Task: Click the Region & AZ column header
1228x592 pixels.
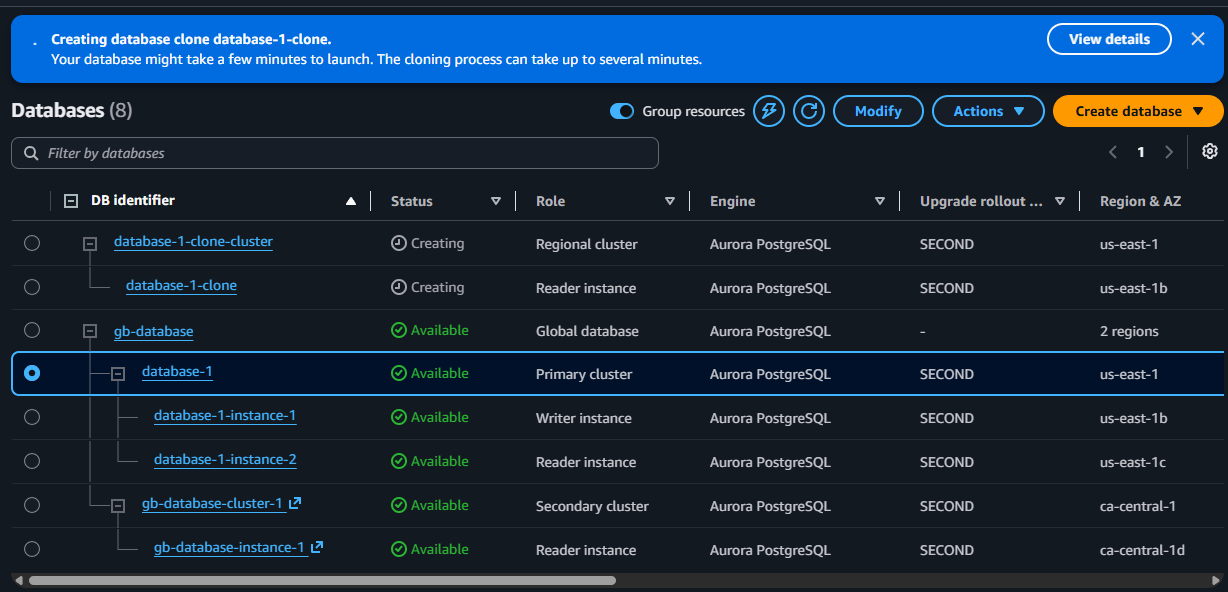Action: tap(1140, 201)
